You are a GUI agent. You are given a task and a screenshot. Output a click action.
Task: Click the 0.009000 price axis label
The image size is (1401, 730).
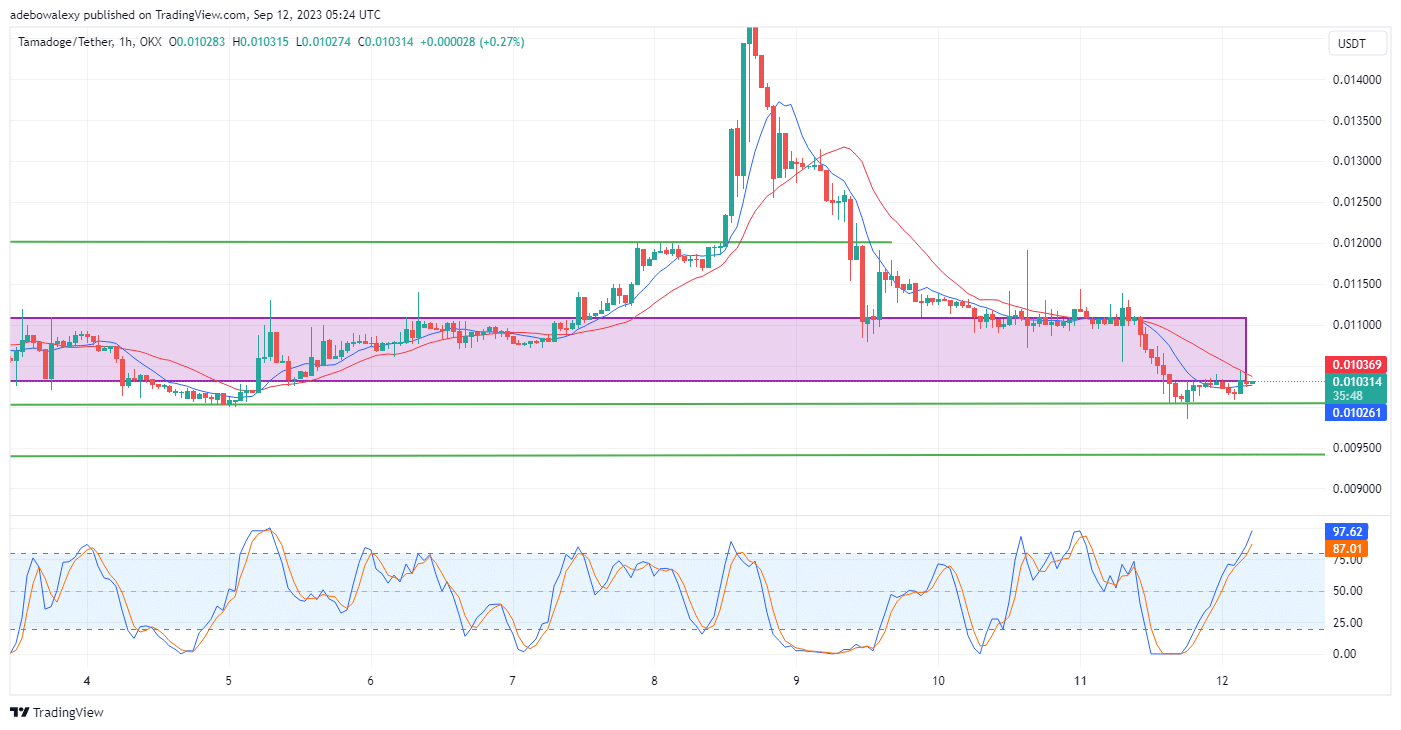(1358, 490)
